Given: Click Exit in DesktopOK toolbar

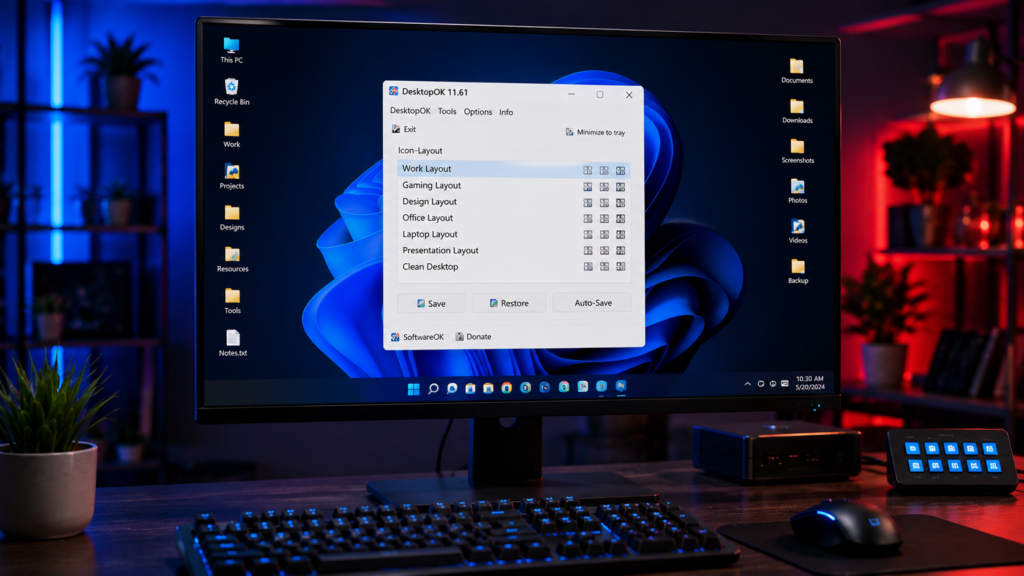Looking at the screenshot, I should click(404, 129).
